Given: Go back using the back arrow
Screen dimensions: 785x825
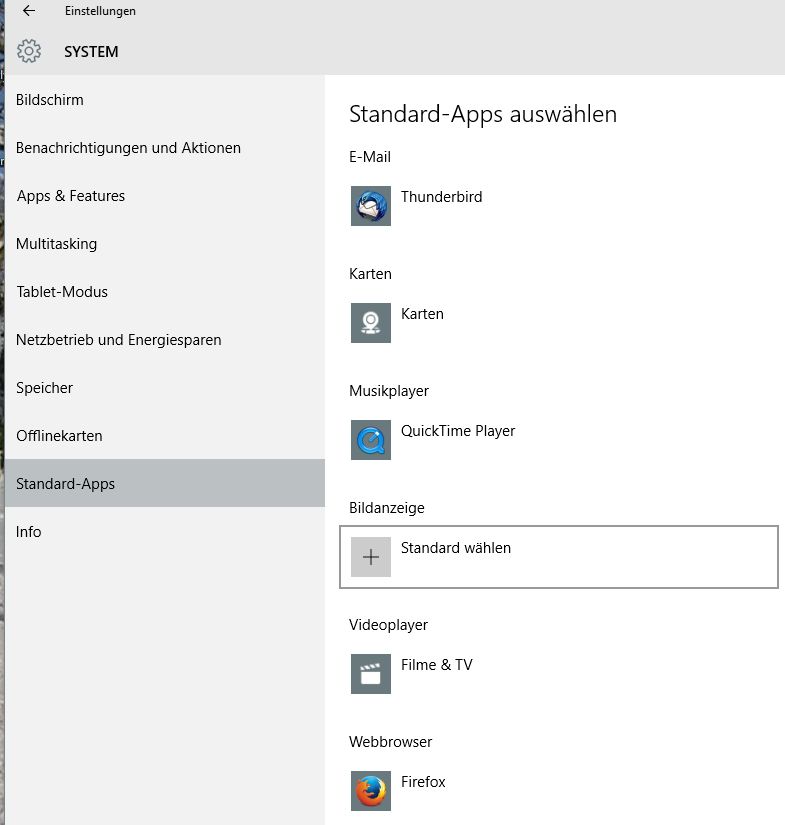Looking at the screenshot, I should [29, 11].
